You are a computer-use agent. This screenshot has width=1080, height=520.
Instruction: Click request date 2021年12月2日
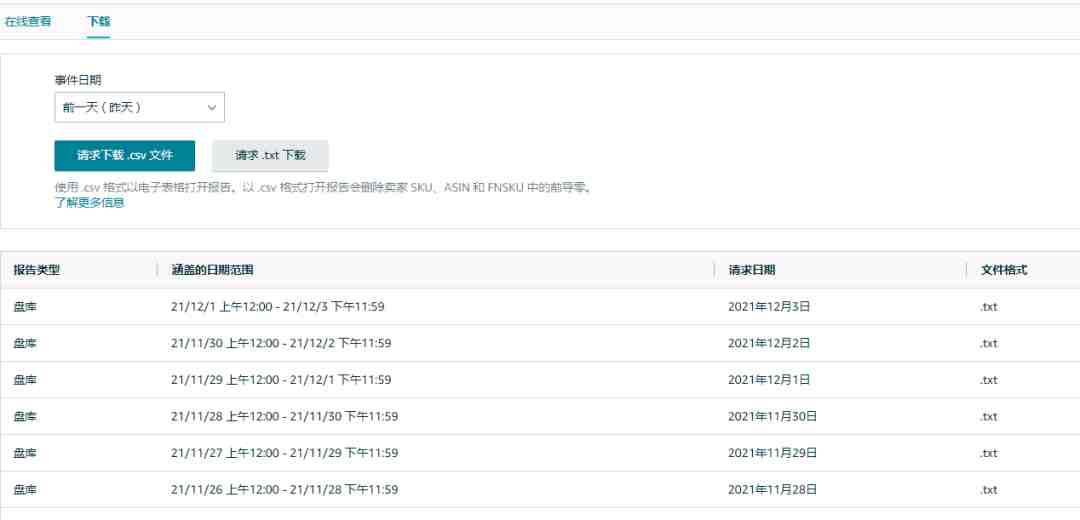pyautogui.click(x=769, y=343)
